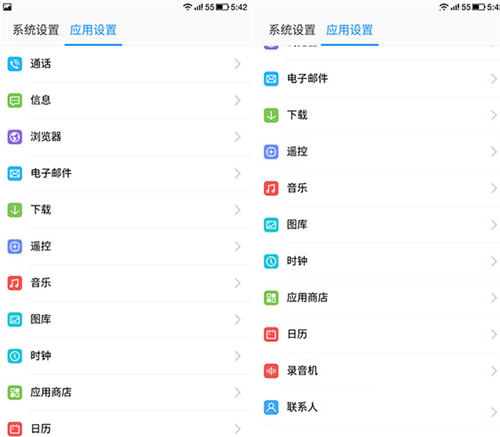Viewport: 500px width, 437px height.
Task: Tap the 应用商店 store icon in left screenshot
Action: 15,393
